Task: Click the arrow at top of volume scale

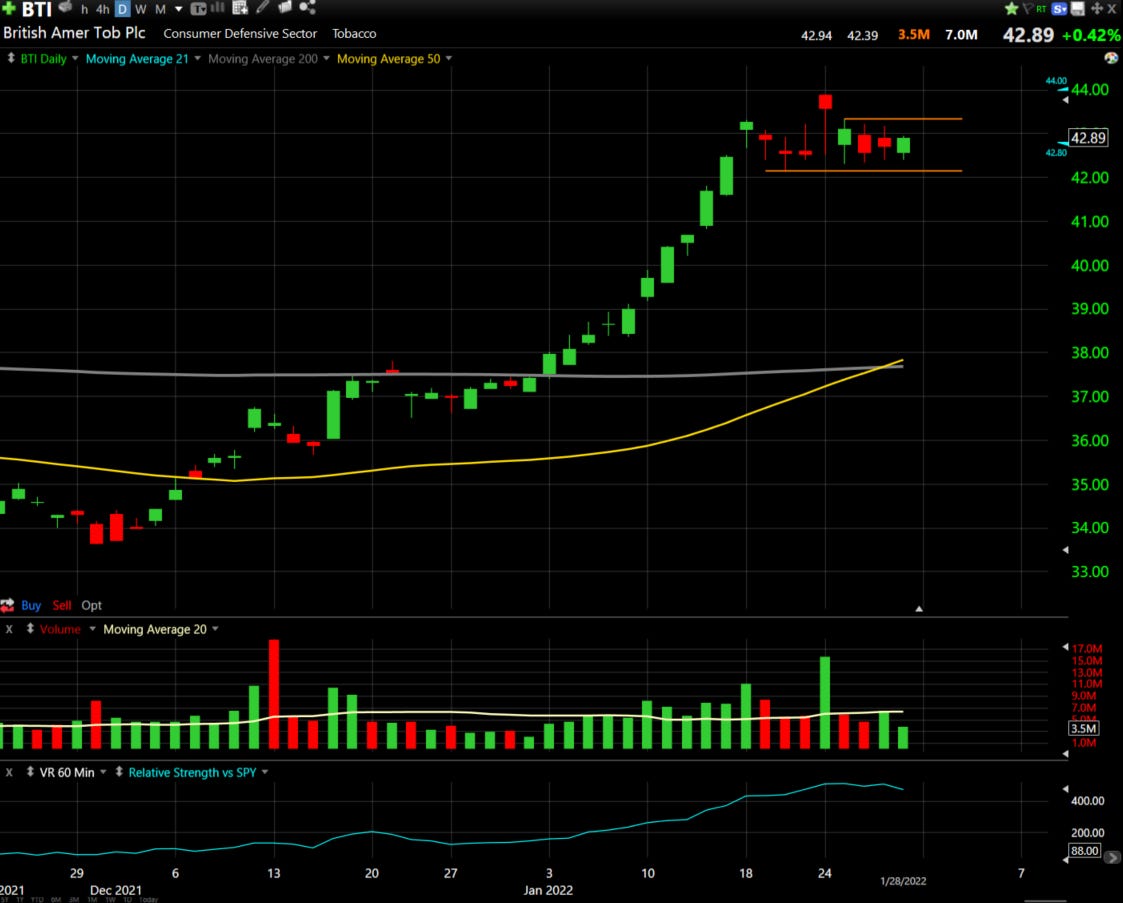Action: click(x=1065, y=647)
